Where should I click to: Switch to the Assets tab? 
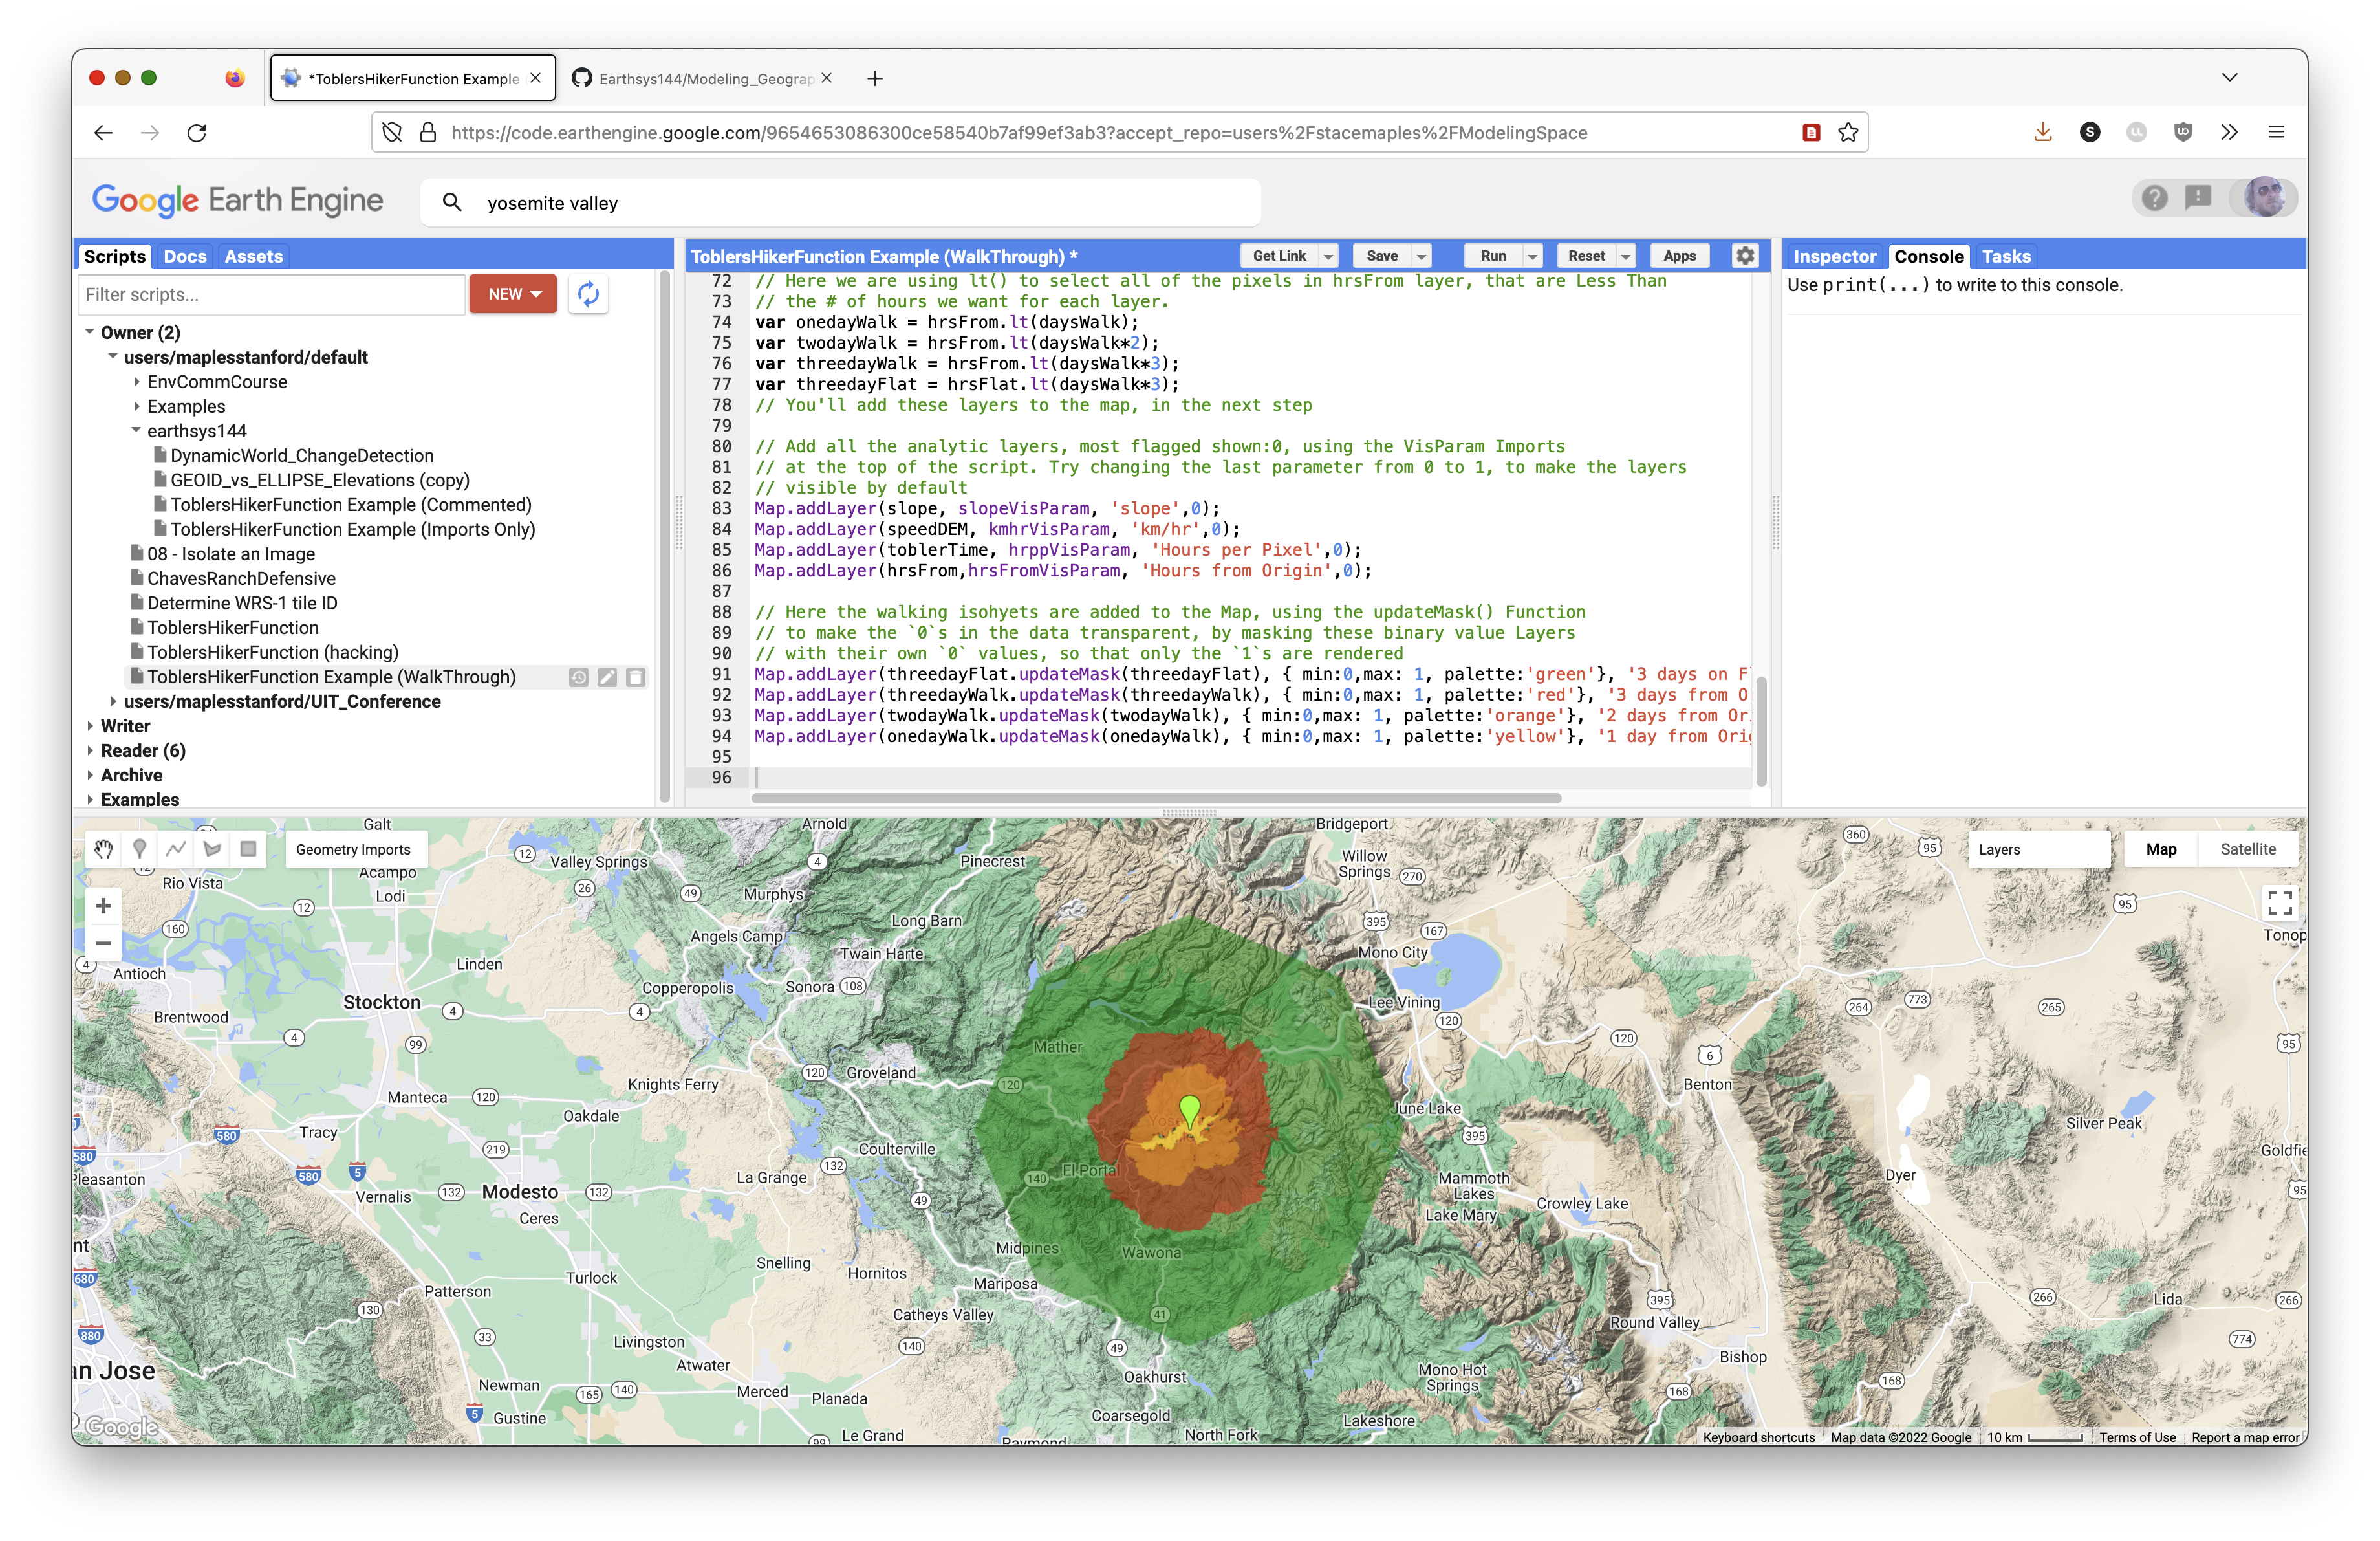253,257
